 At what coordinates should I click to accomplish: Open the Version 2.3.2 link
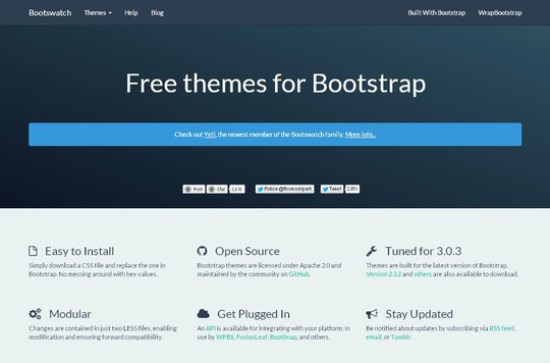tap(383, 274)
